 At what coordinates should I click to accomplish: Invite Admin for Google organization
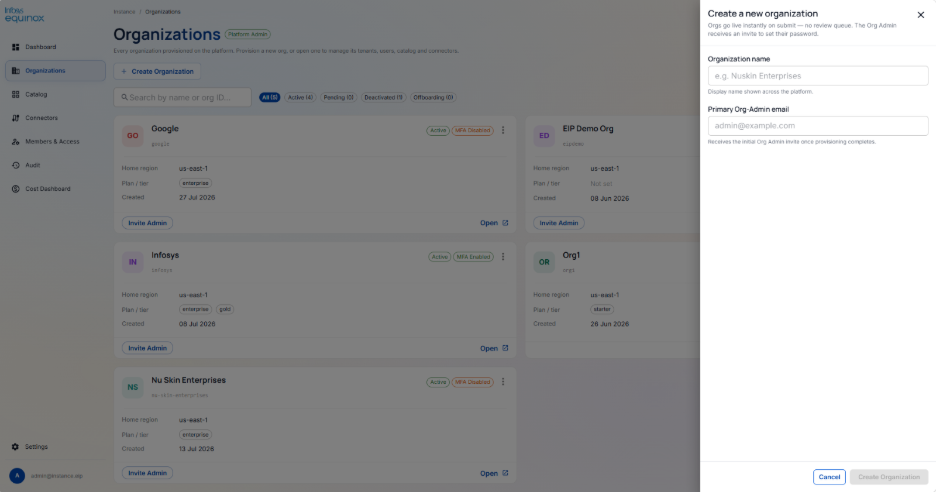[147, 223]
